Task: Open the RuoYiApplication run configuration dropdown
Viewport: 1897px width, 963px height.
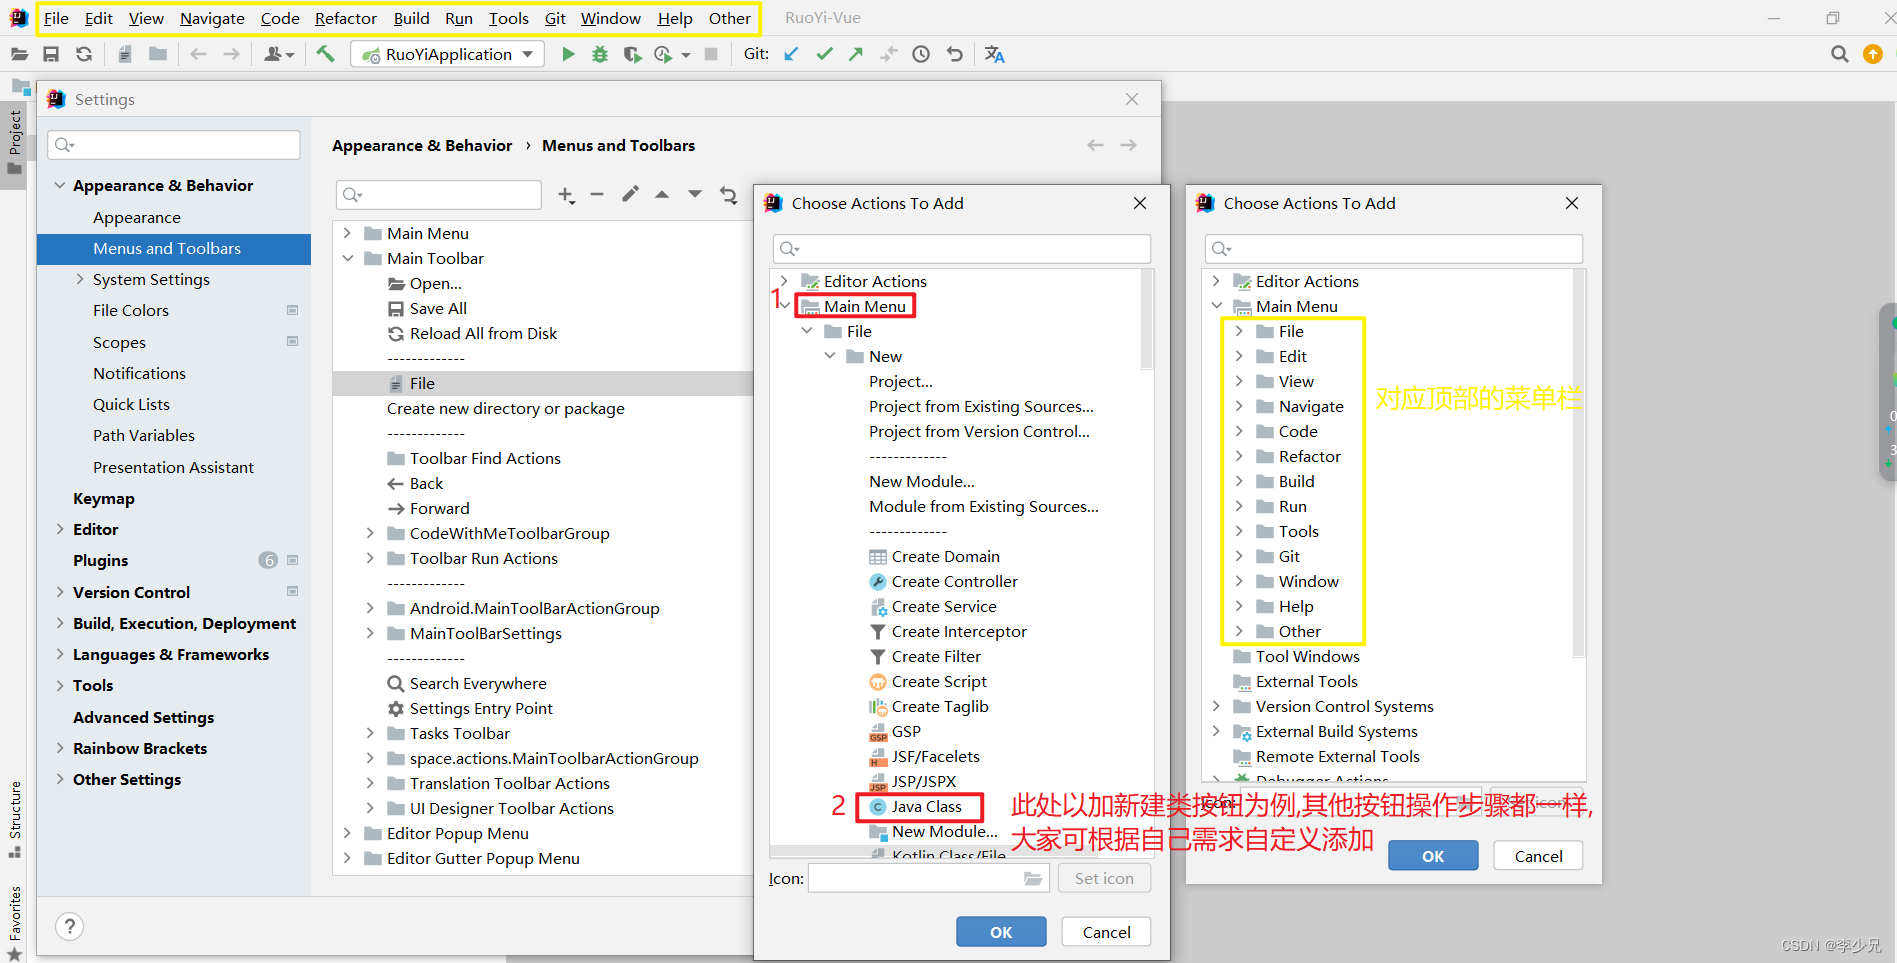Action: click(448, 54)
